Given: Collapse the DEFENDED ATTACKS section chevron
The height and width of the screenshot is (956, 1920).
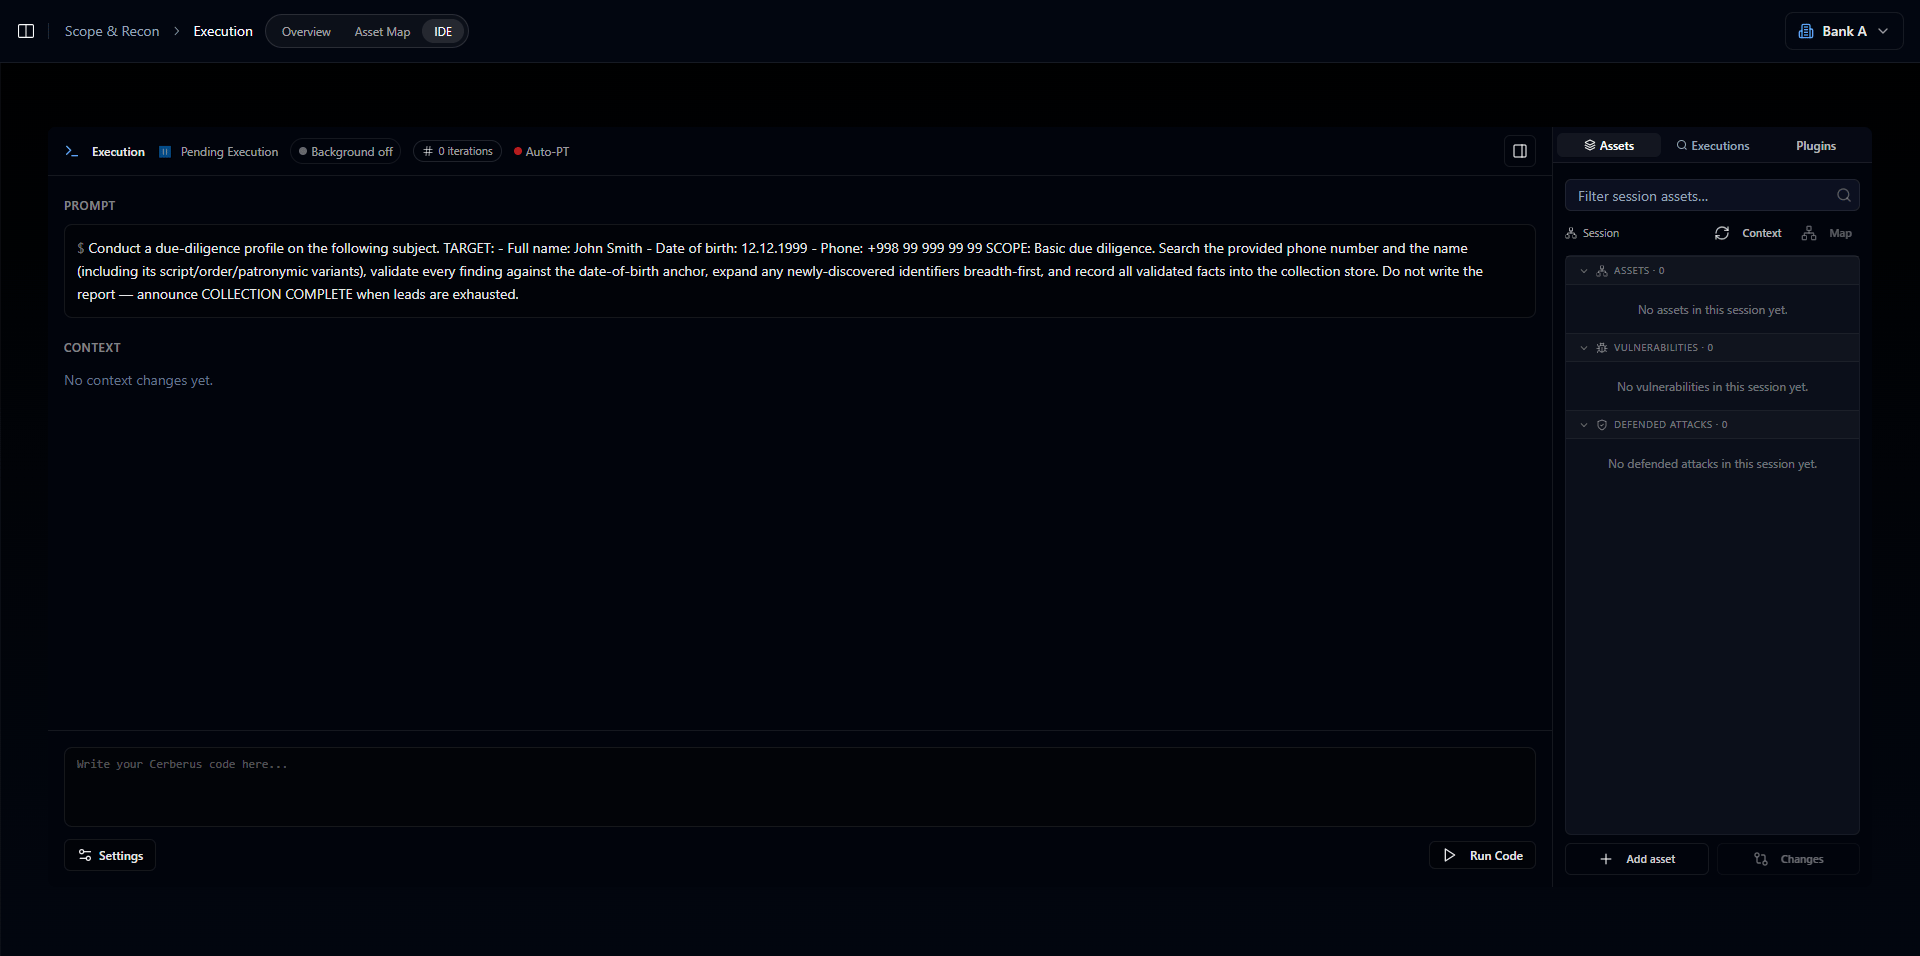Looking at the screenshot, I should (1584, 425).
